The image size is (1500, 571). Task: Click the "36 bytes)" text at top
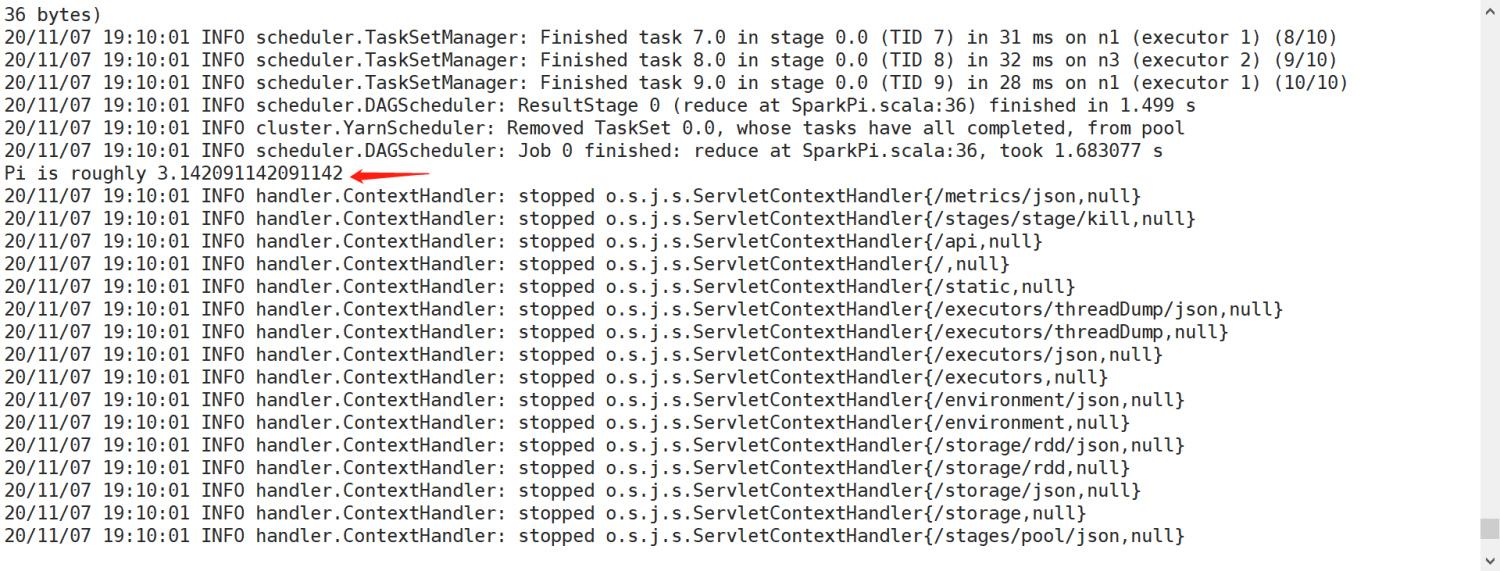[52, 15]
